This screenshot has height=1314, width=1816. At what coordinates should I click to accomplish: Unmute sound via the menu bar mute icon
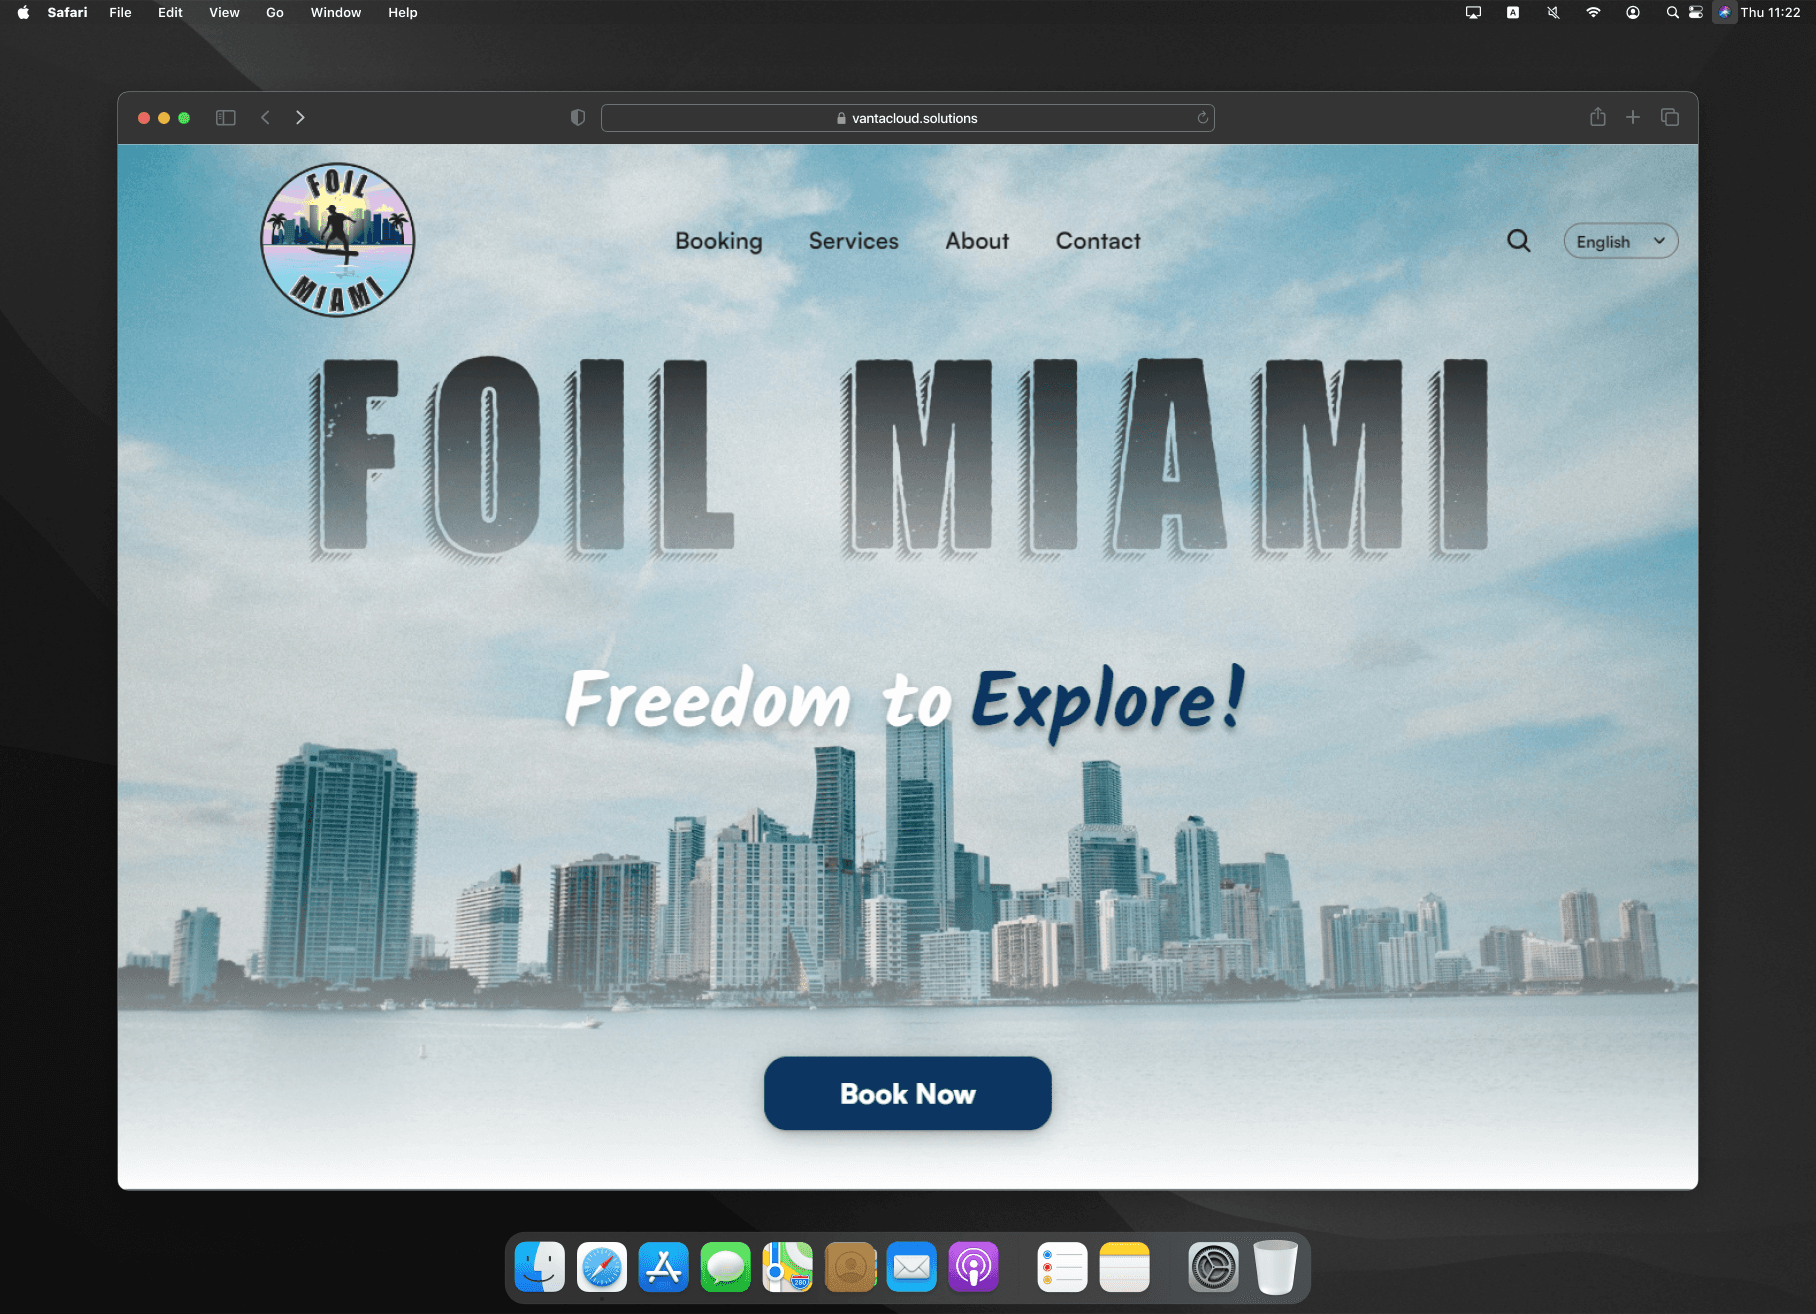1551,12
